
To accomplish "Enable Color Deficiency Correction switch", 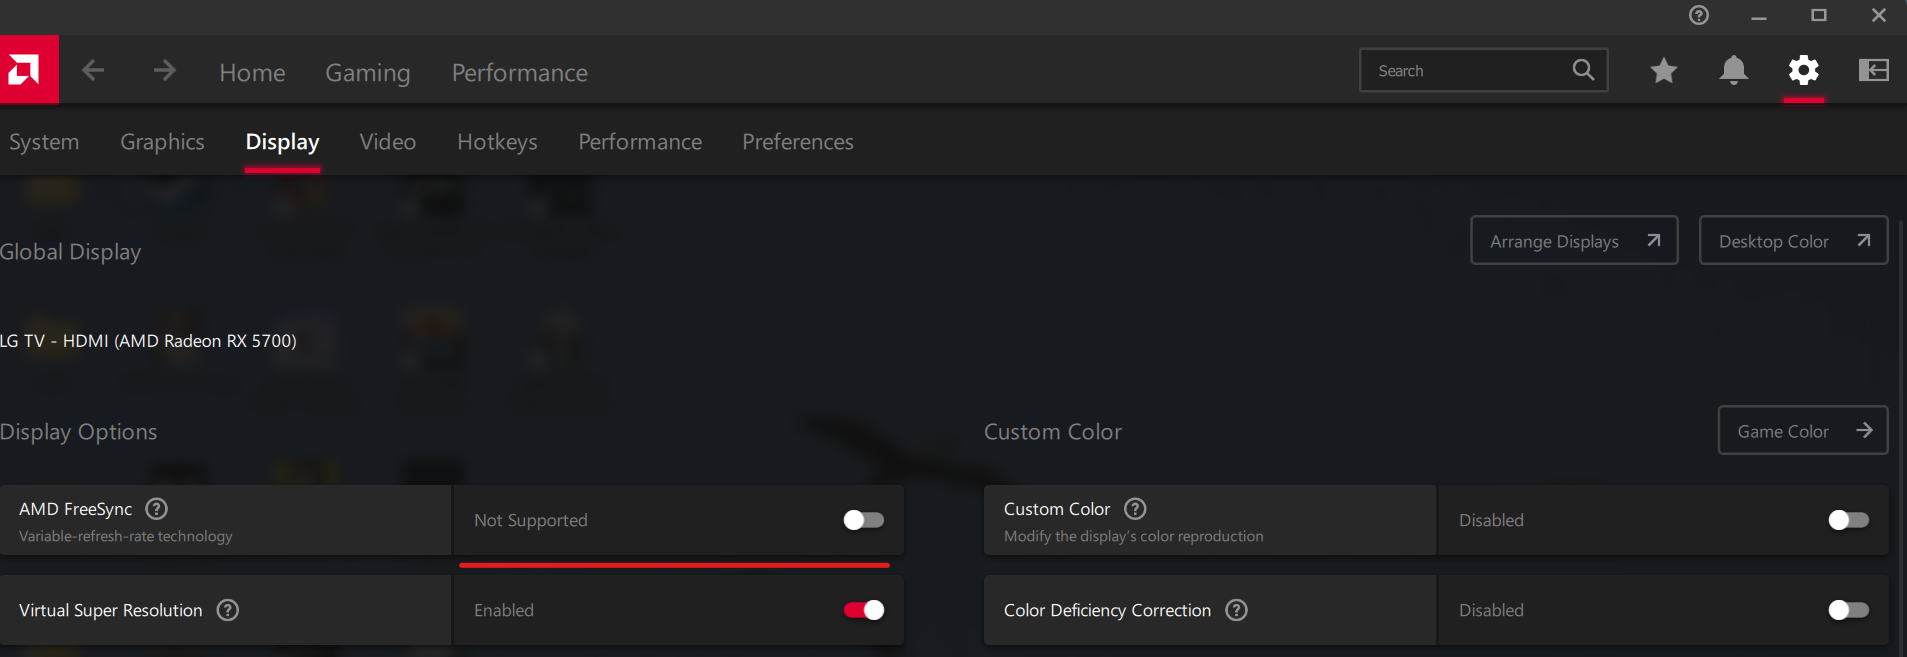I will click(x=1848, y=610).
